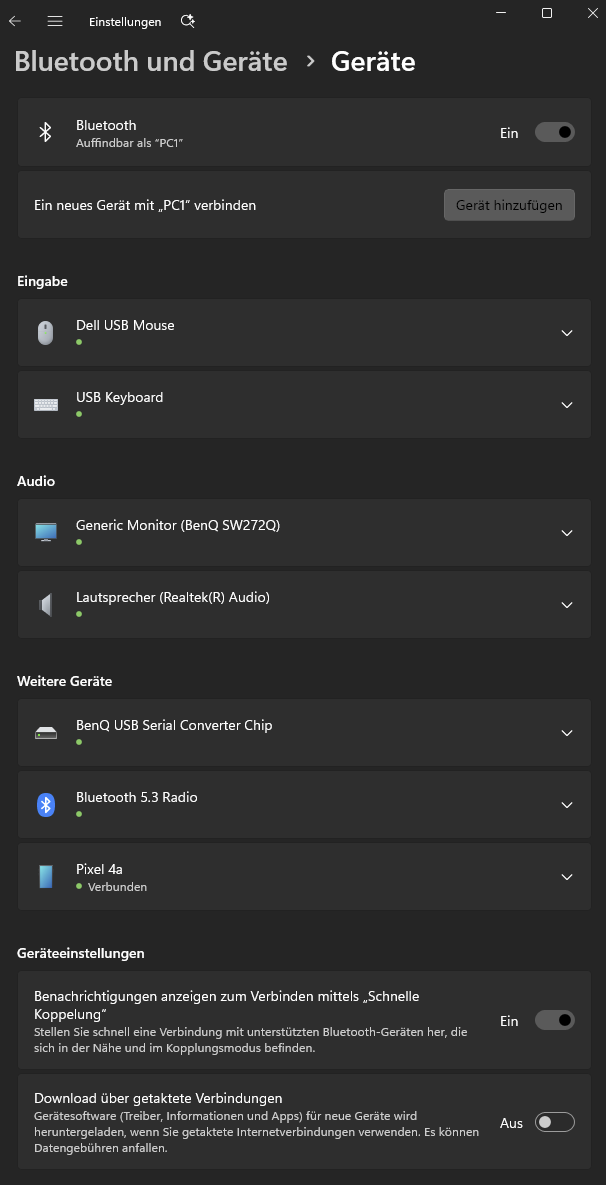The width and height of the screenshot is (606, 1185).
Task: Click the Dell USB Mouse icon
Action: 45,333
